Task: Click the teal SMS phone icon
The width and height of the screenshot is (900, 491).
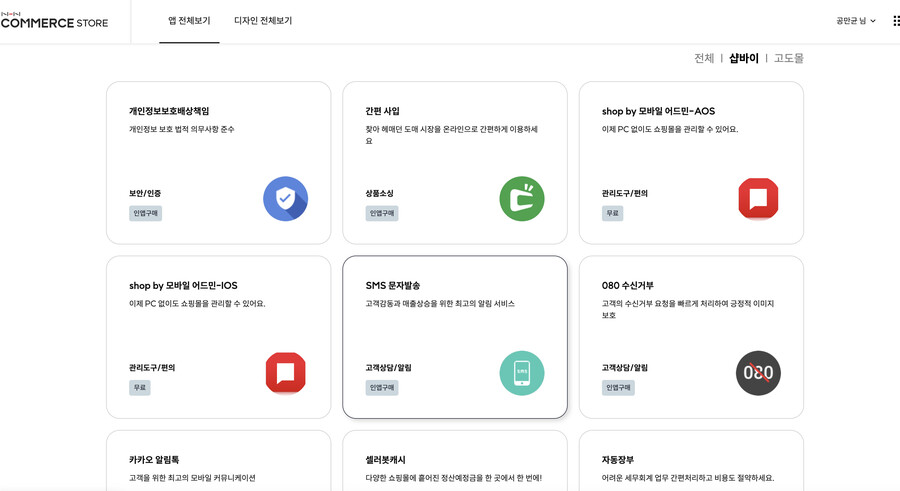Action: click(522, 373)
